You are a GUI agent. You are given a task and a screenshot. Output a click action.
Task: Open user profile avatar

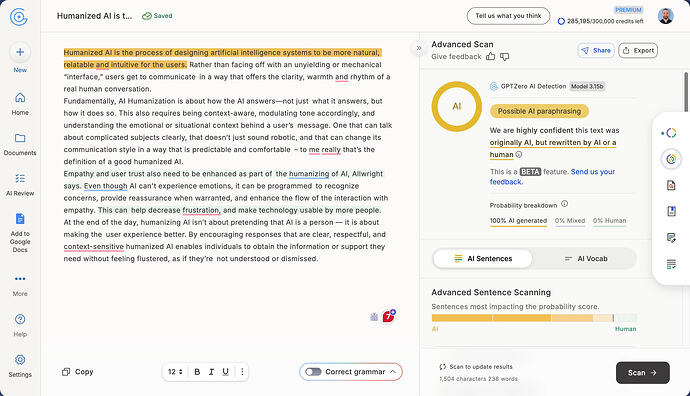tap(665, 16)
